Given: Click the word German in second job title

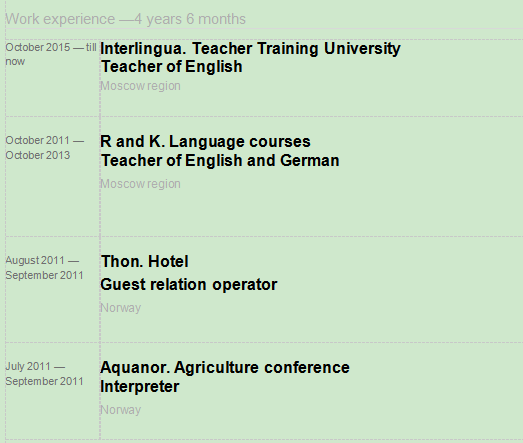Looking at the screenshot, I should click(310, 160).
